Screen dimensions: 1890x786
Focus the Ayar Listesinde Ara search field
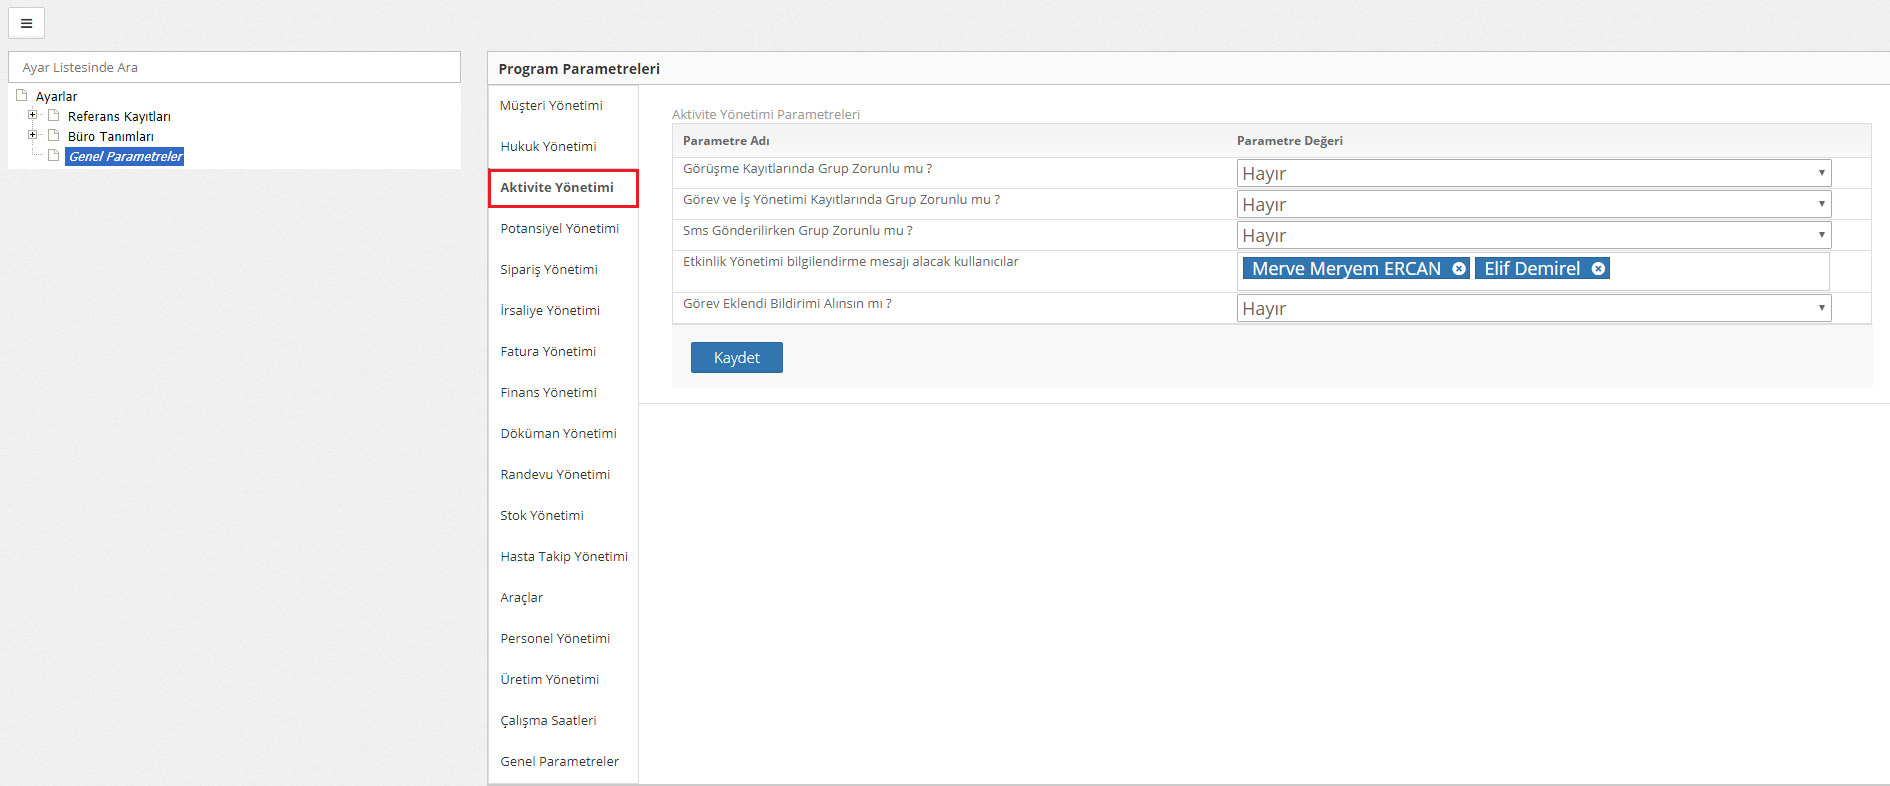pyautogui.click(x=234, y=67)
